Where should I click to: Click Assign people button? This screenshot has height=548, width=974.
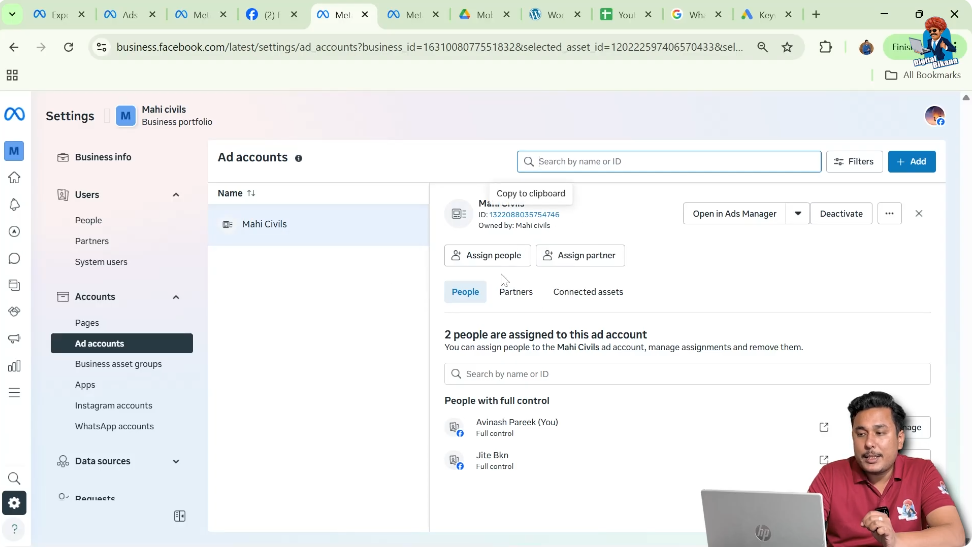tap(487, 255)
